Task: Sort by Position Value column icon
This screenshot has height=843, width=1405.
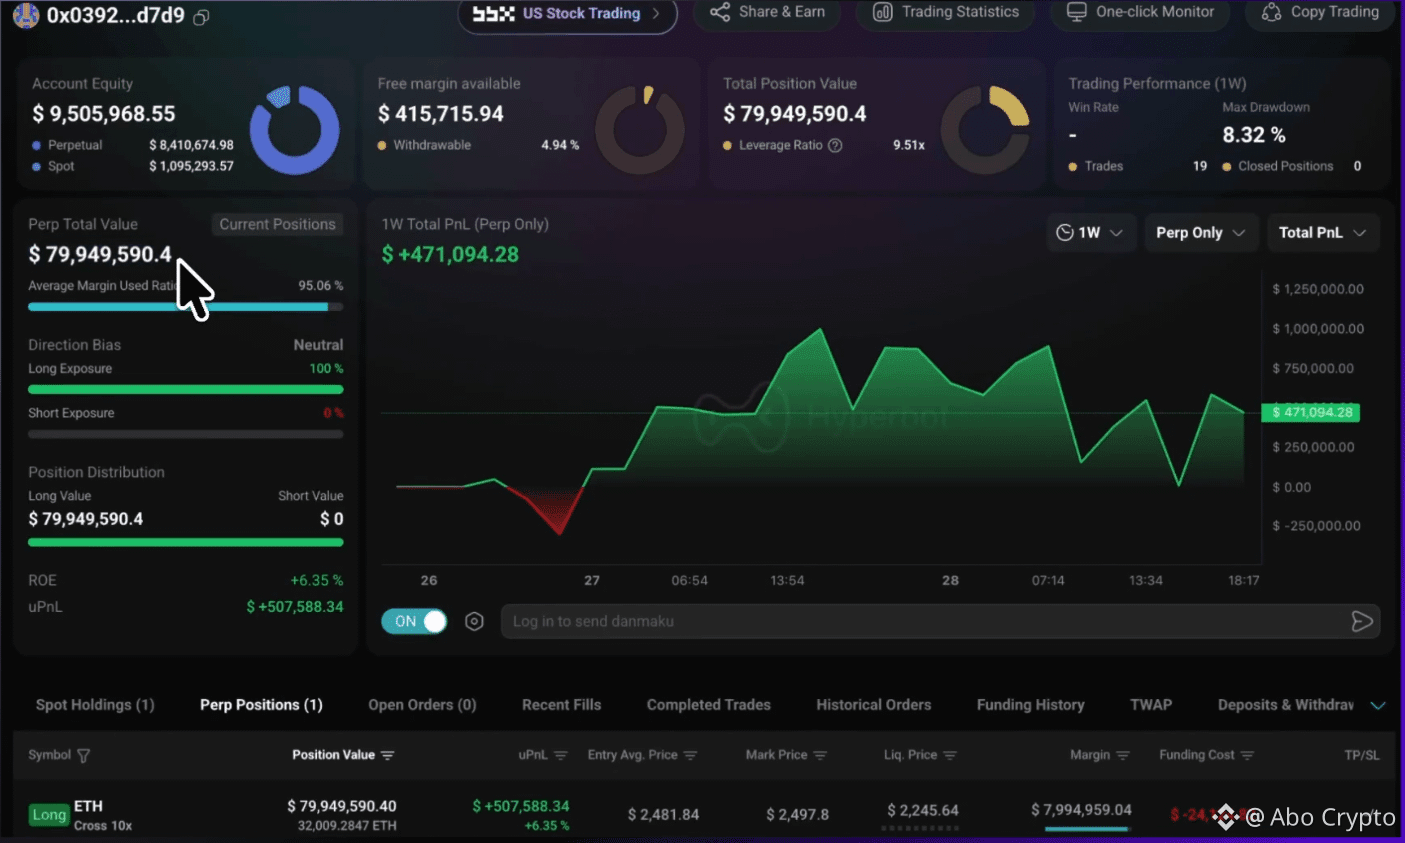Action: coord(388,756)
